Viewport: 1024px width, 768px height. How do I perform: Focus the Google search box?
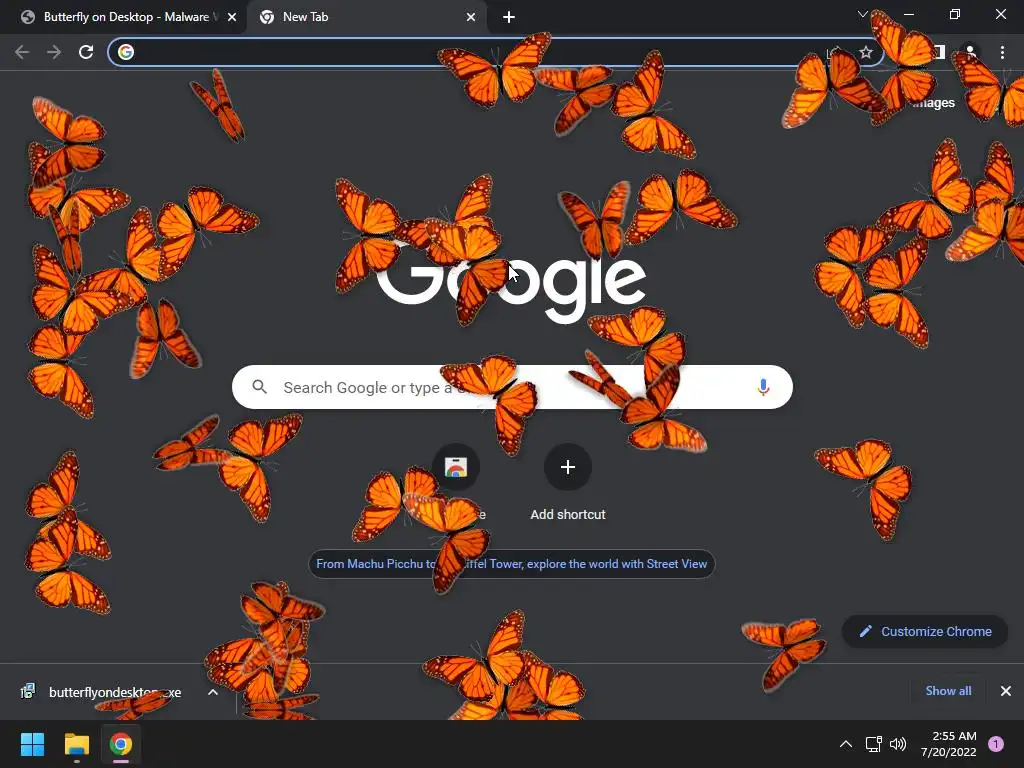point(512,387)
